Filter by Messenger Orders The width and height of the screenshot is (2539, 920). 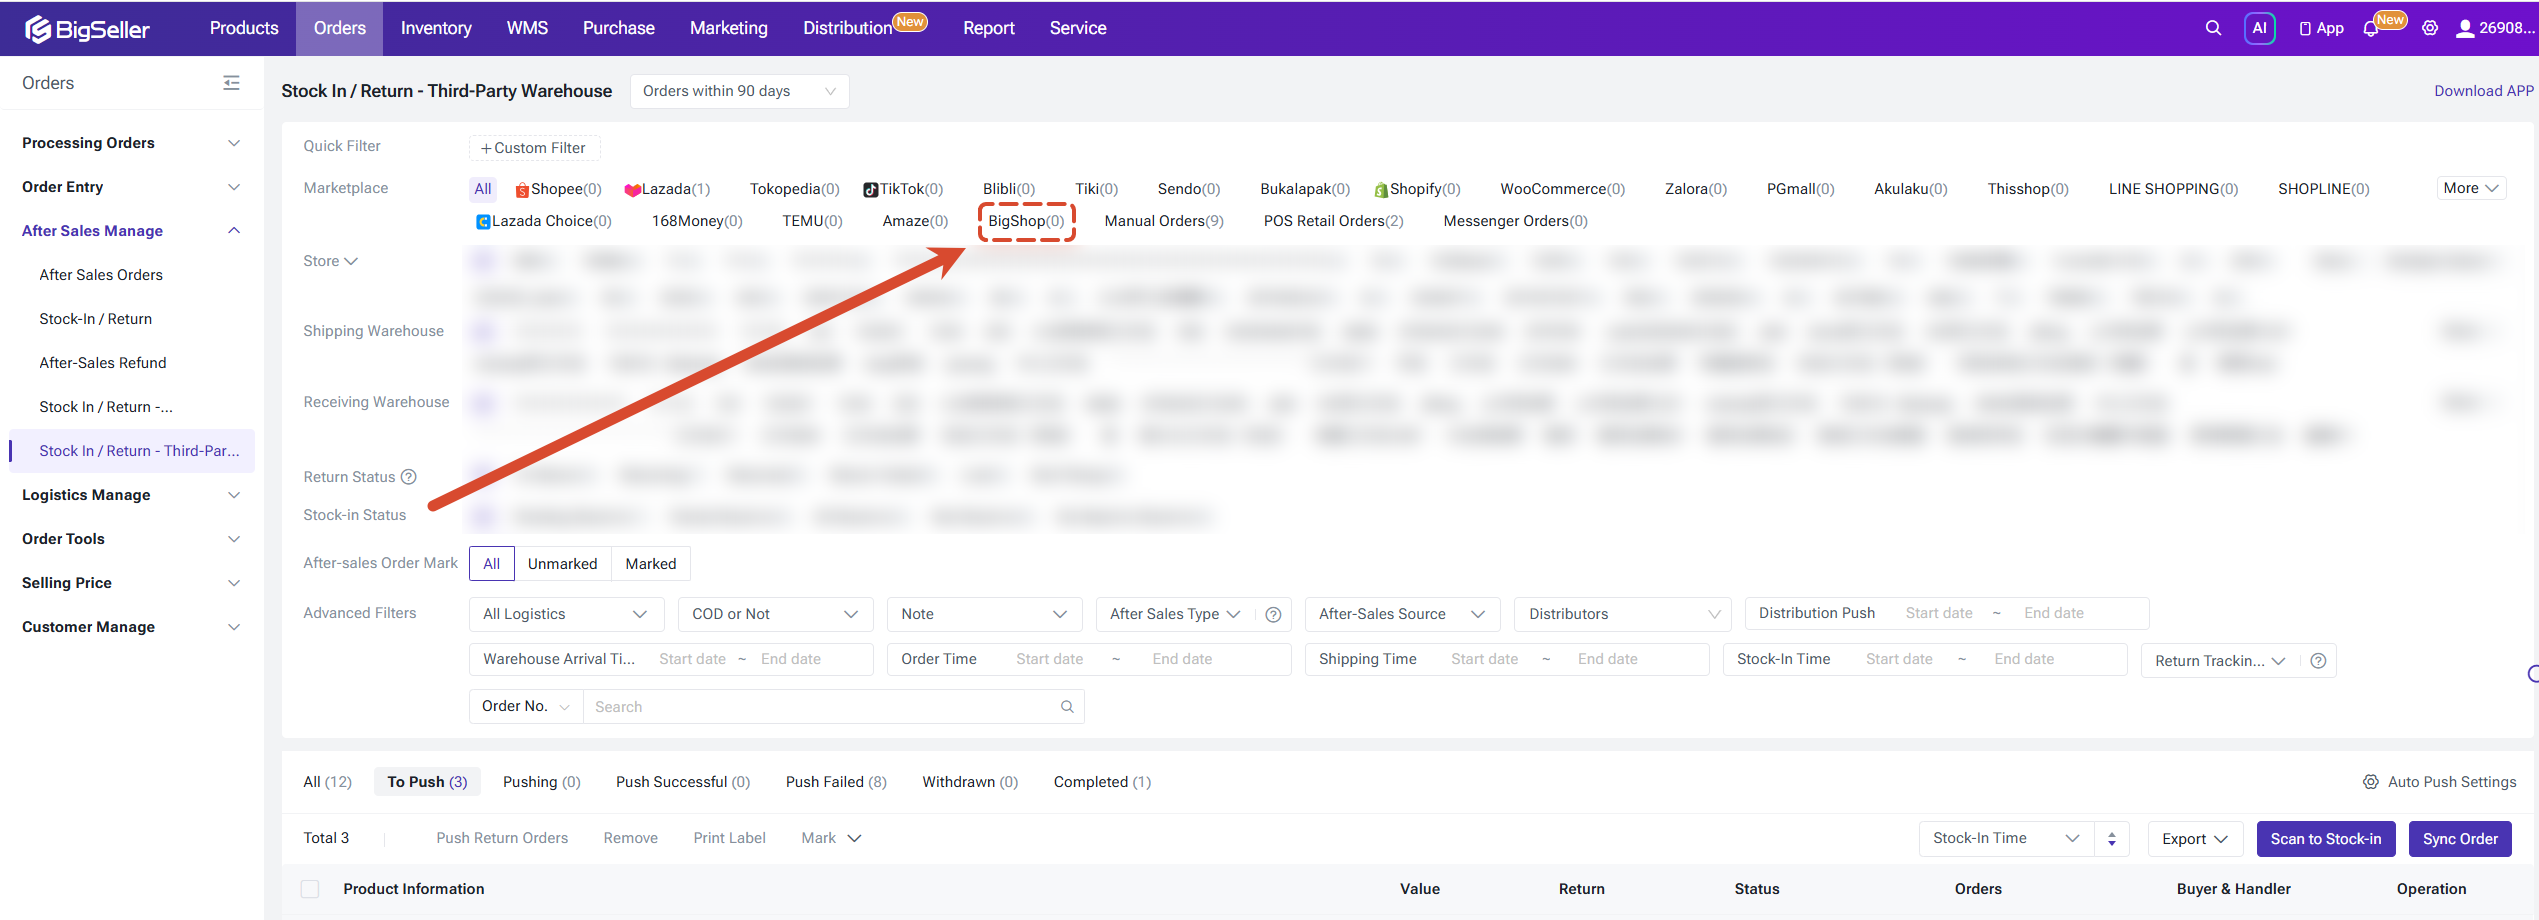[1515, 221]
